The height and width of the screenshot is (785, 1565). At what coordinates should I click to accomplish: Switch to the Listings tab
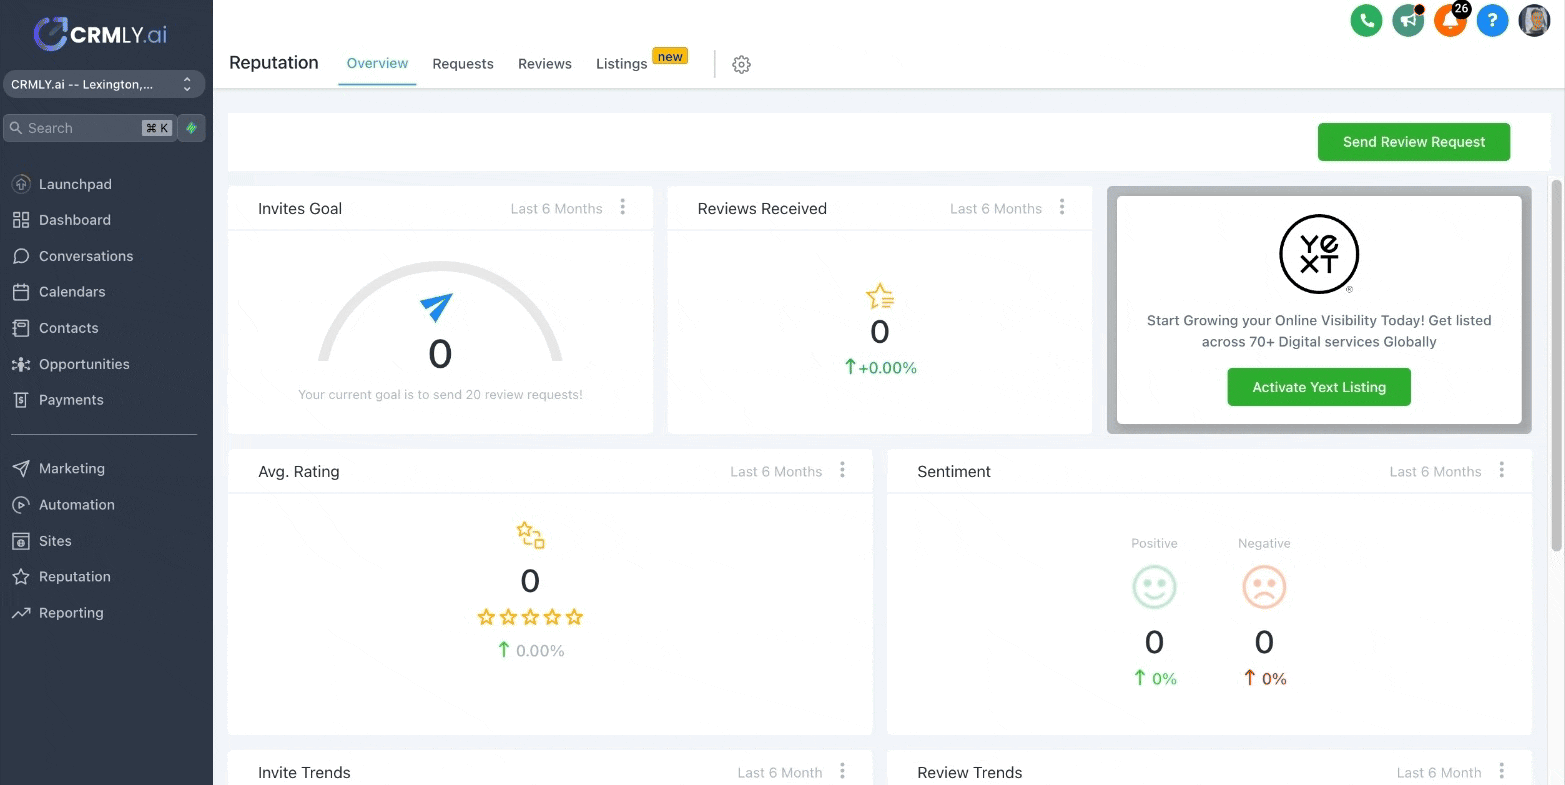coord(621,64)
